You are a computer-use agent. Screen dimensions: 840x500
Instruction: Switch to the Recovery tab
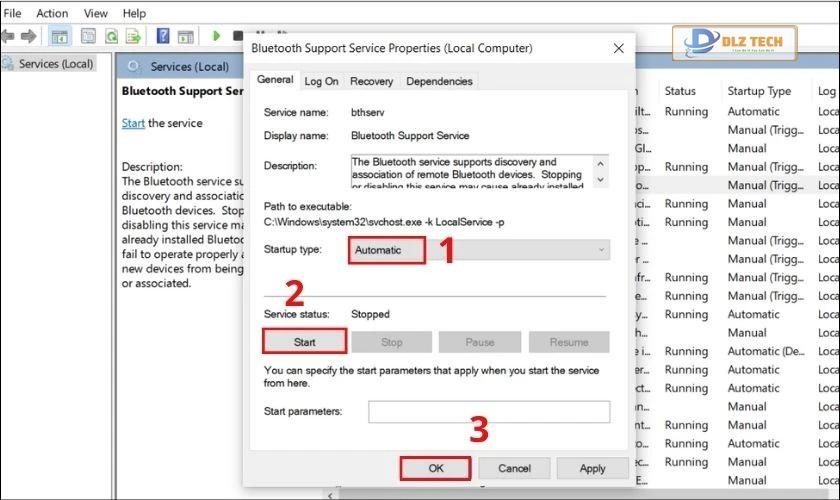pos(371,81)
